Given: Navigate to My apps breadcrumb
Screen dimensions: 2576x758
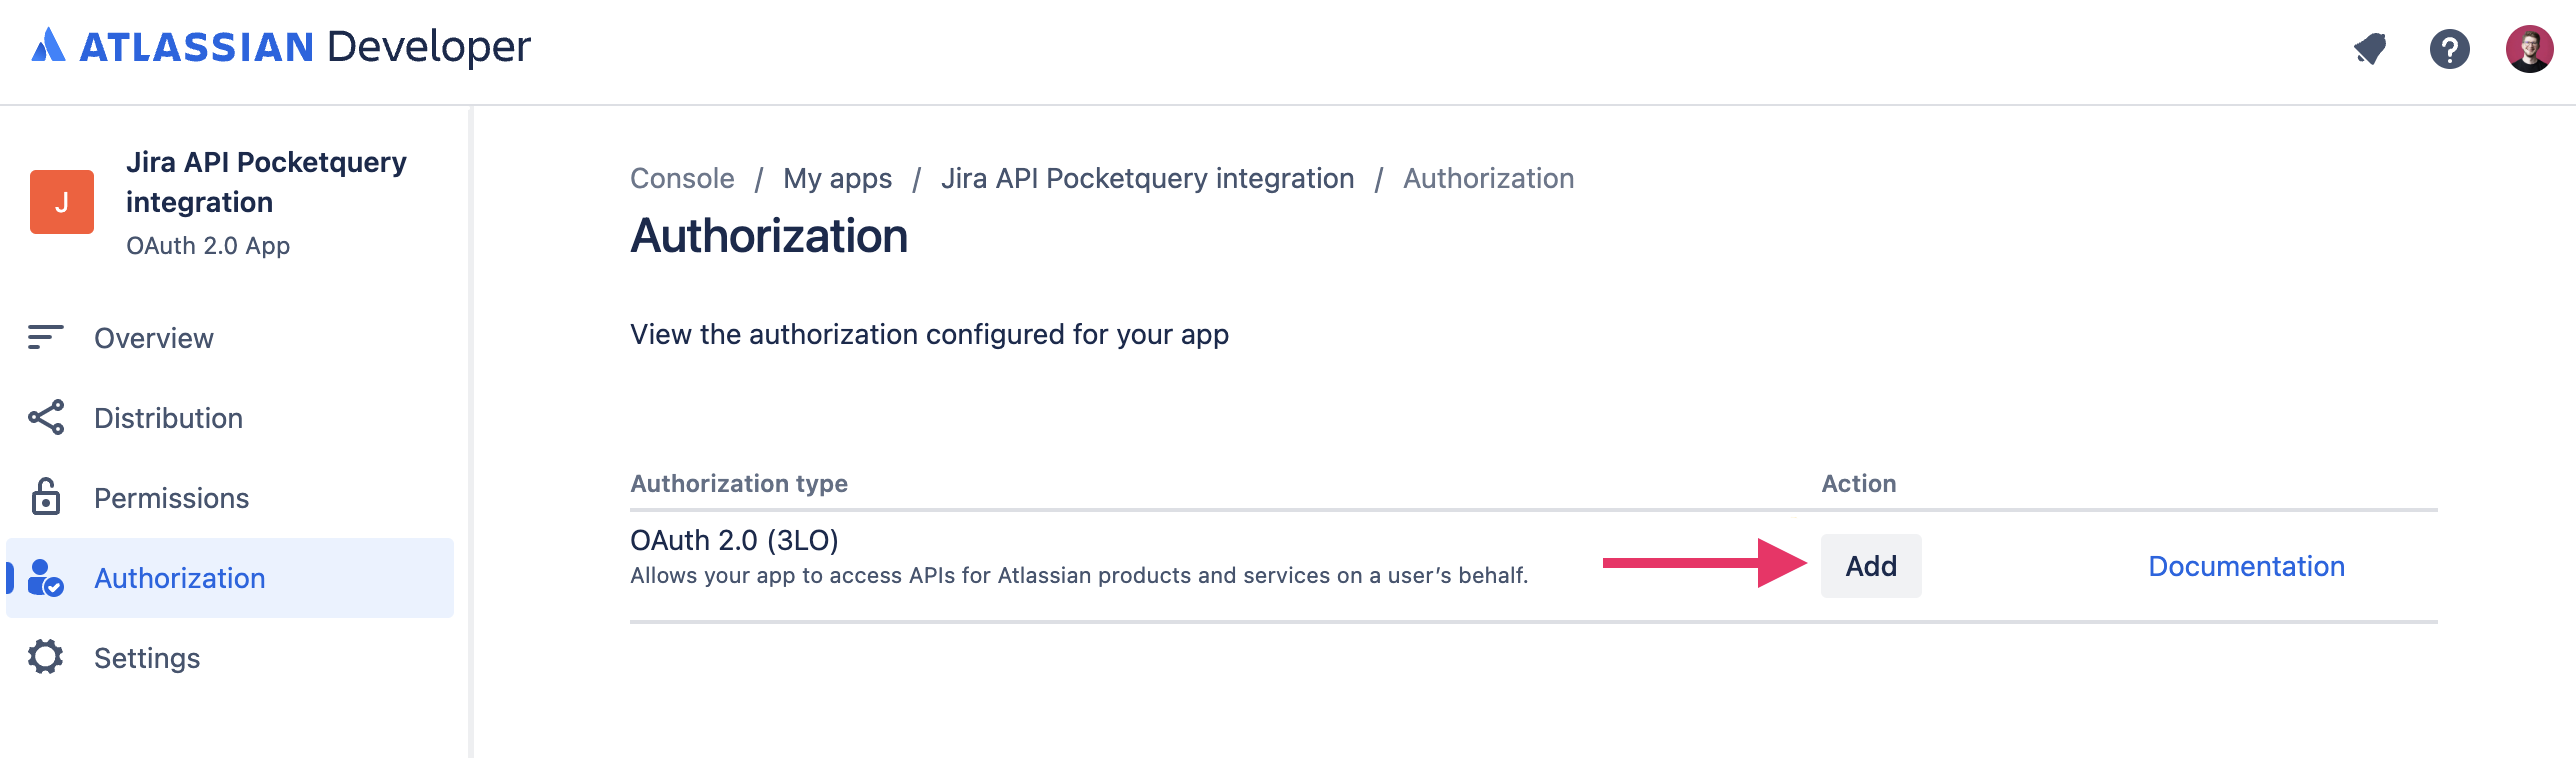Looking at the screenshot, I should click(x=838, y=178).
